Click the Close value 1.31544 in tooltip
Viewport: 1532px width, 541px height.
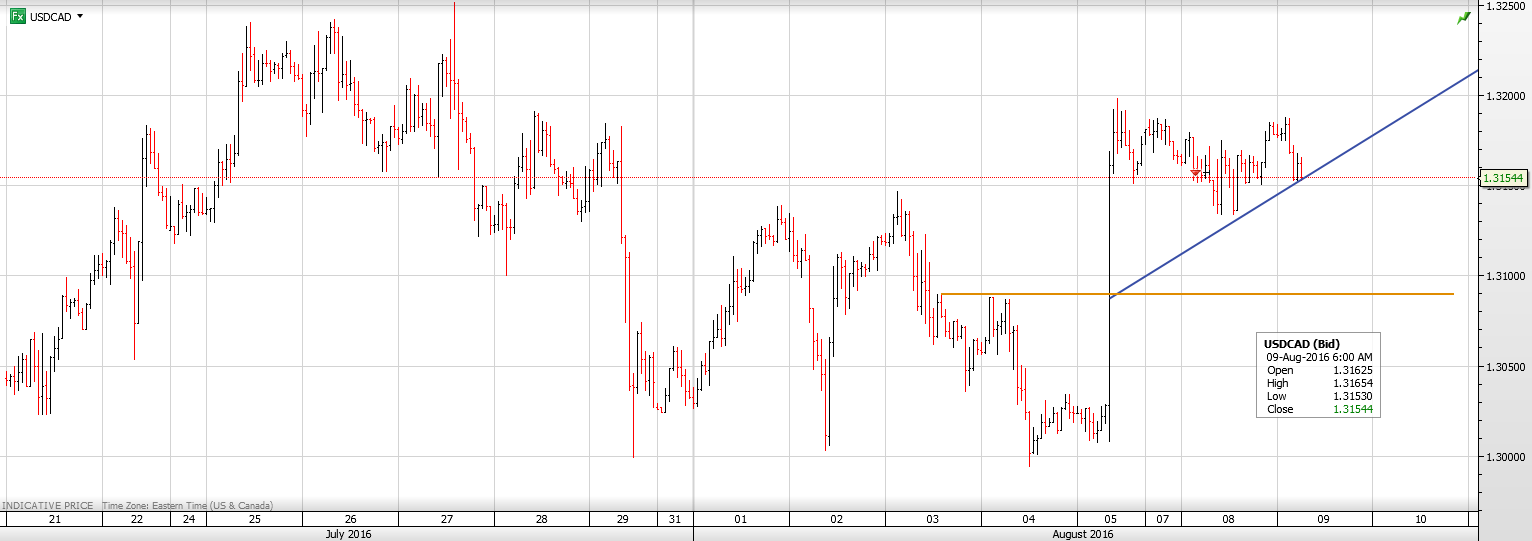(1352, 409)
